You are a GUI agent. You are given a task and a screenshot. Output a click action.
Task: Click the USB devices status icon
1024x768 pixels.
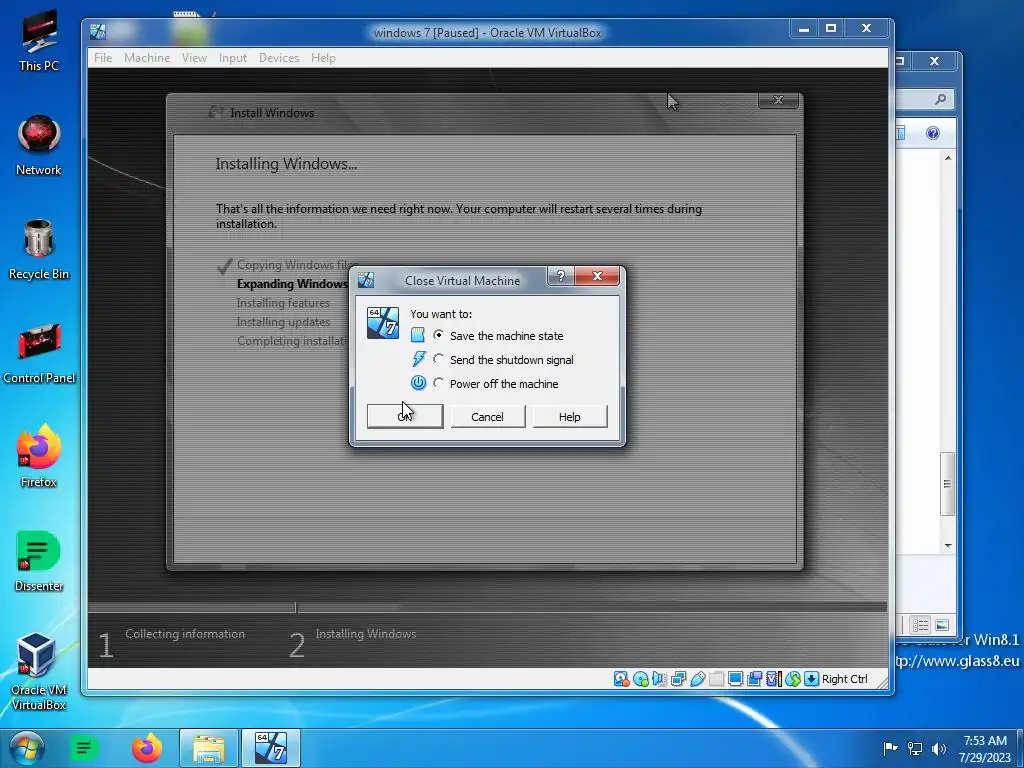point(697,679)
